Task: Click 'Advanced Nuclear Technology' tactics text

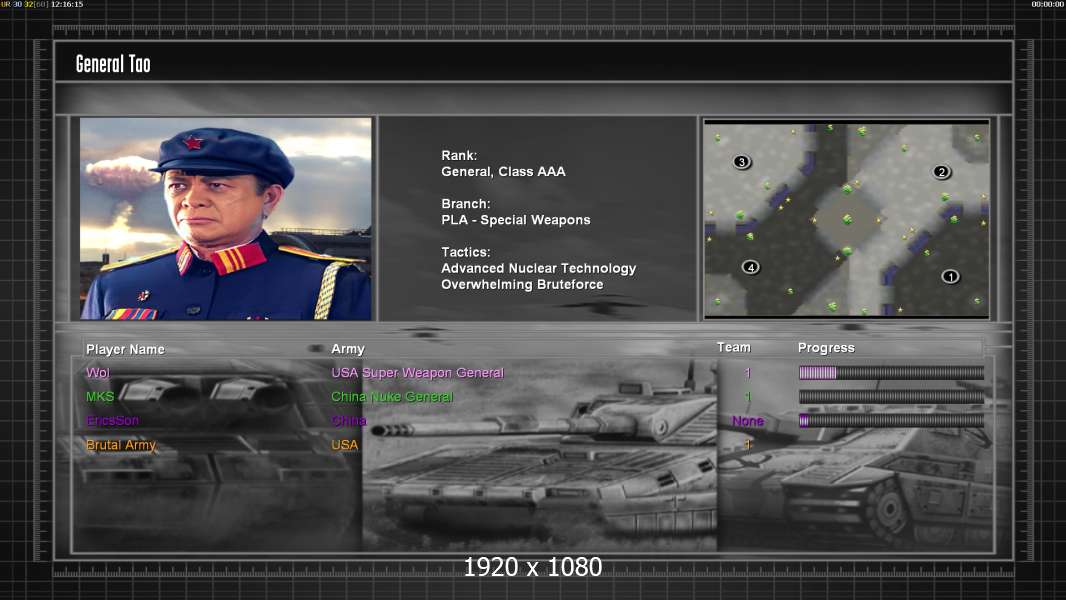Action: click(x=538, y=268)
